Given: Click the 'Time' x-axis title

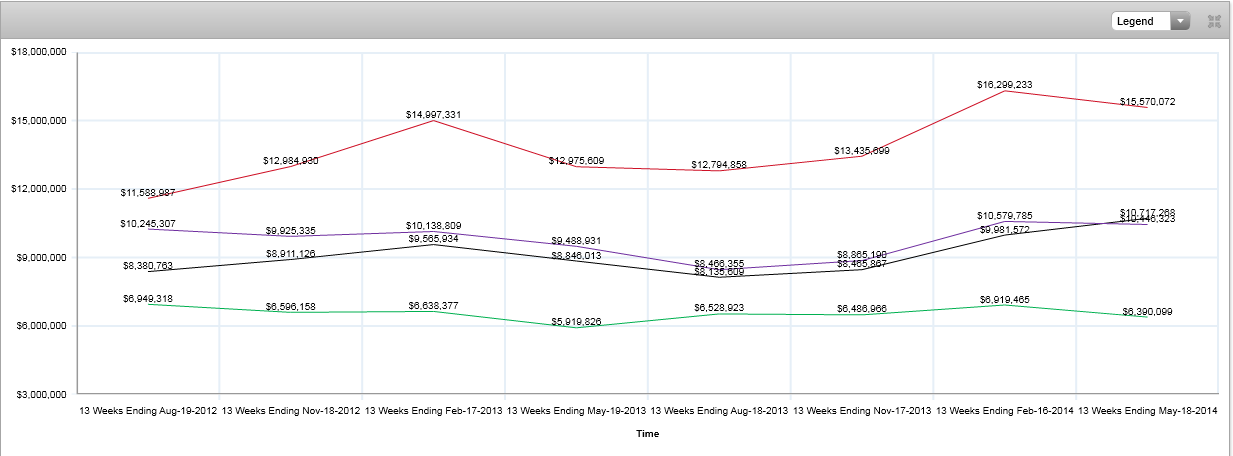Looking at the screenshot, I should pos(647,434).
